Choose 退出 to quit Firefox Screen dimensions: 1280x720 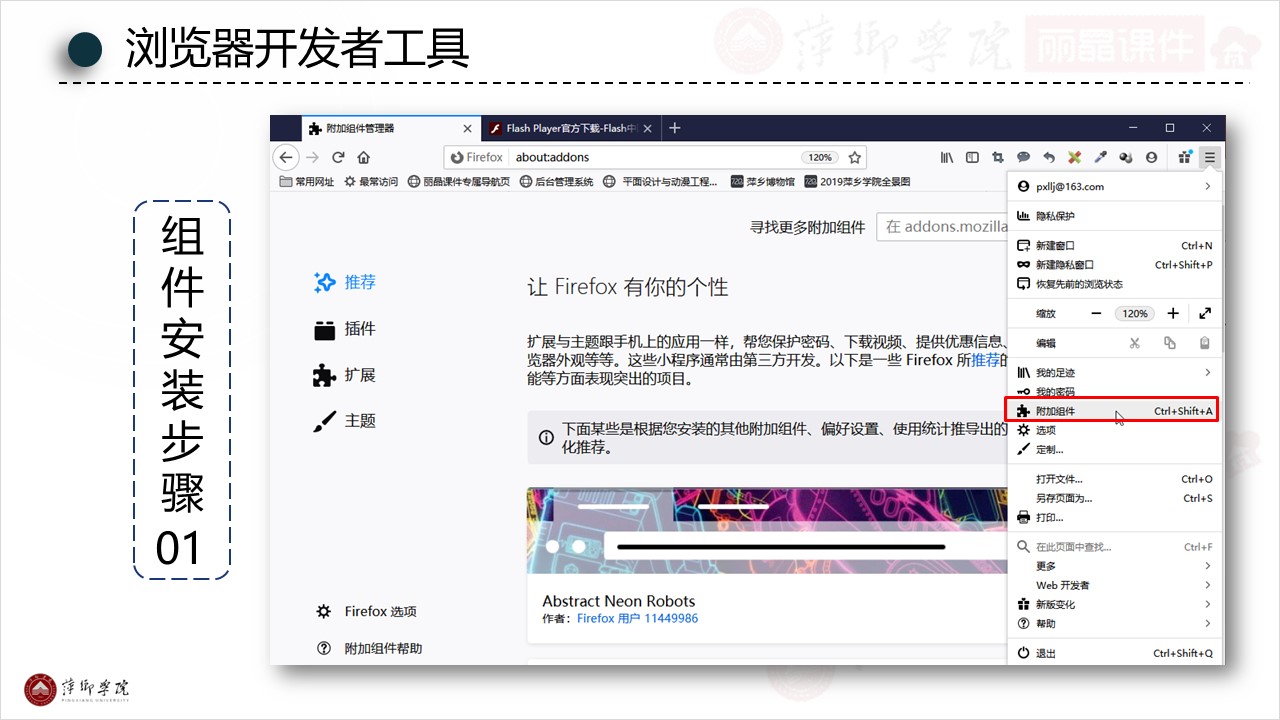(1114, 653)
